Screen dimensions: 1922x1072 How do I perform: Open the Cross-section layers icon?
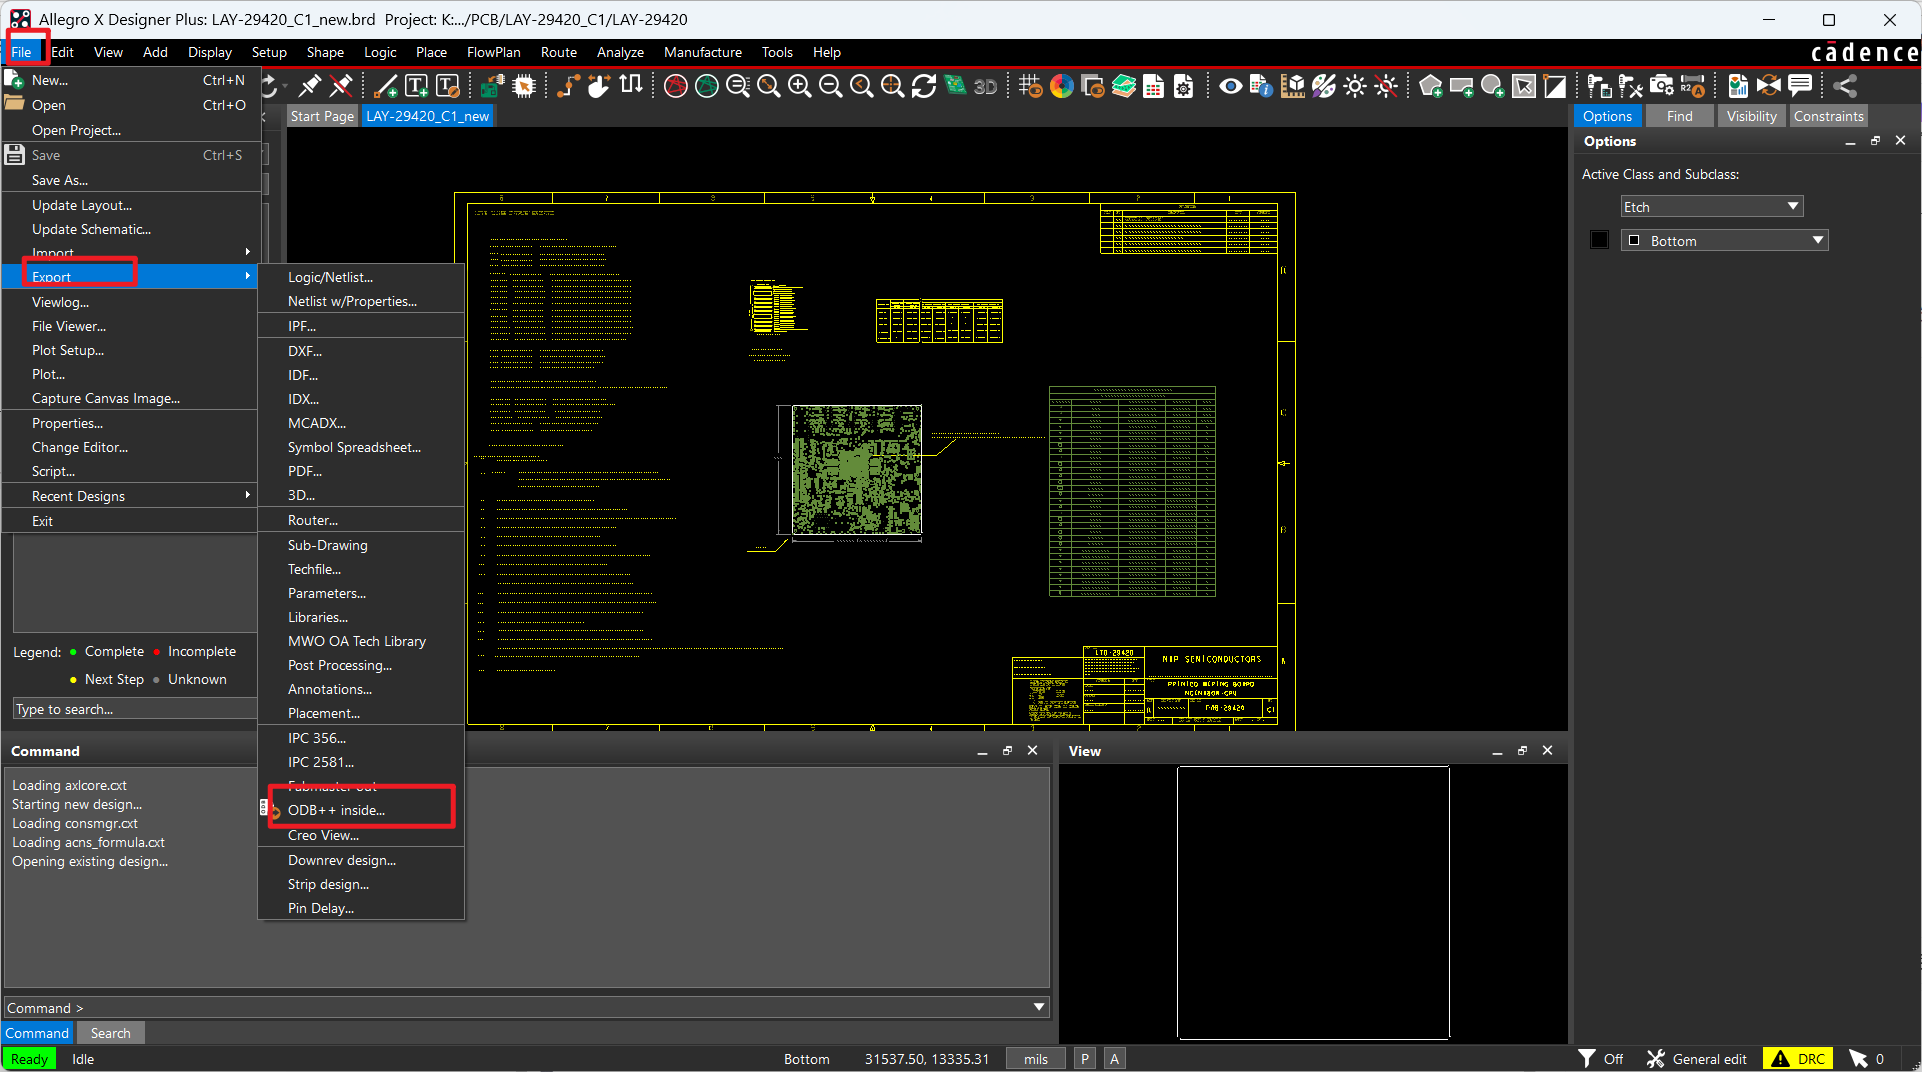point(1124,87)
